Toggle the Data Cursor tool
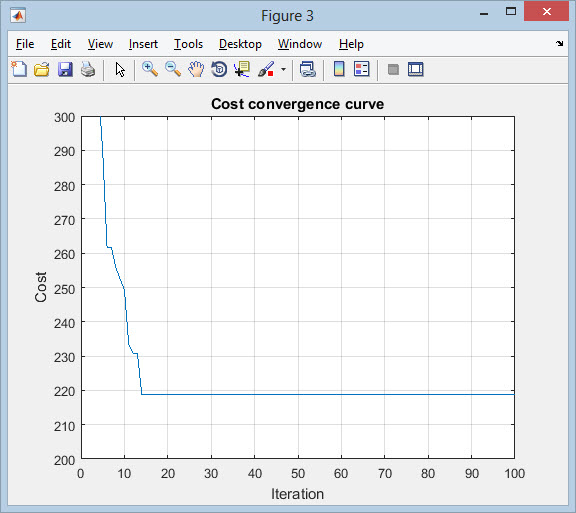Viewport: 576px width, 513px height. 242,69
